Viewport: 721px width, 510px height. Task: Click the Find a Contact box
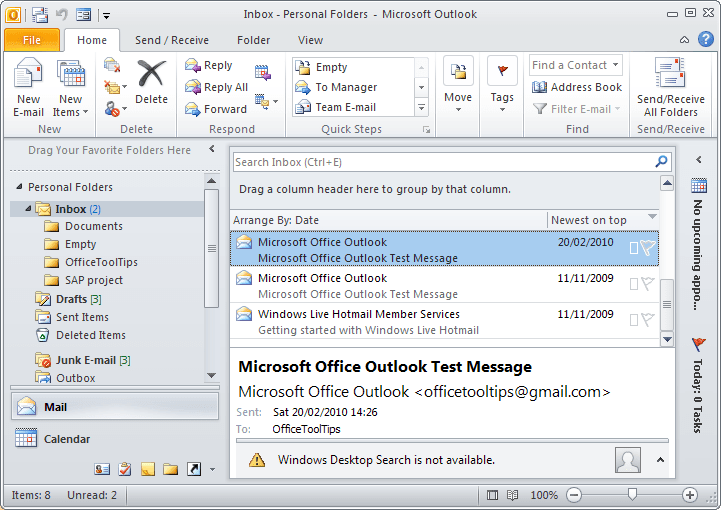pos(576,65)
